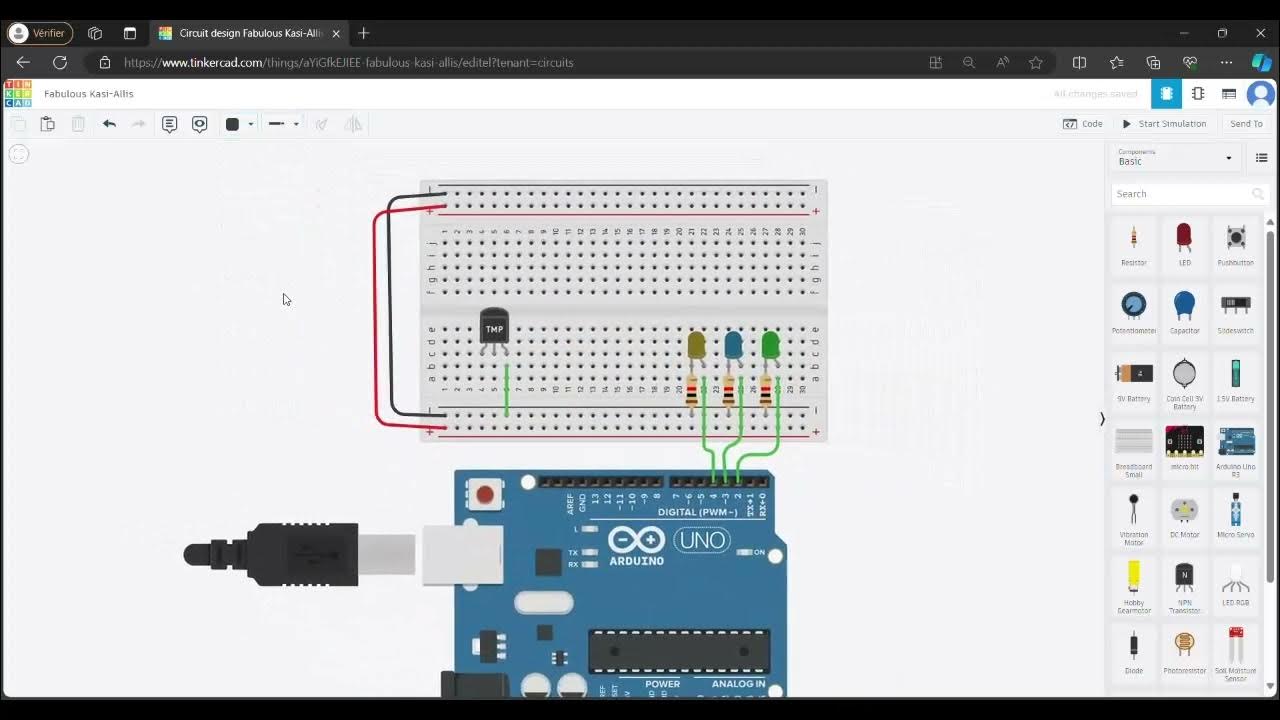
Task: Select the Diode component
Action: [x=1133, y=651]
